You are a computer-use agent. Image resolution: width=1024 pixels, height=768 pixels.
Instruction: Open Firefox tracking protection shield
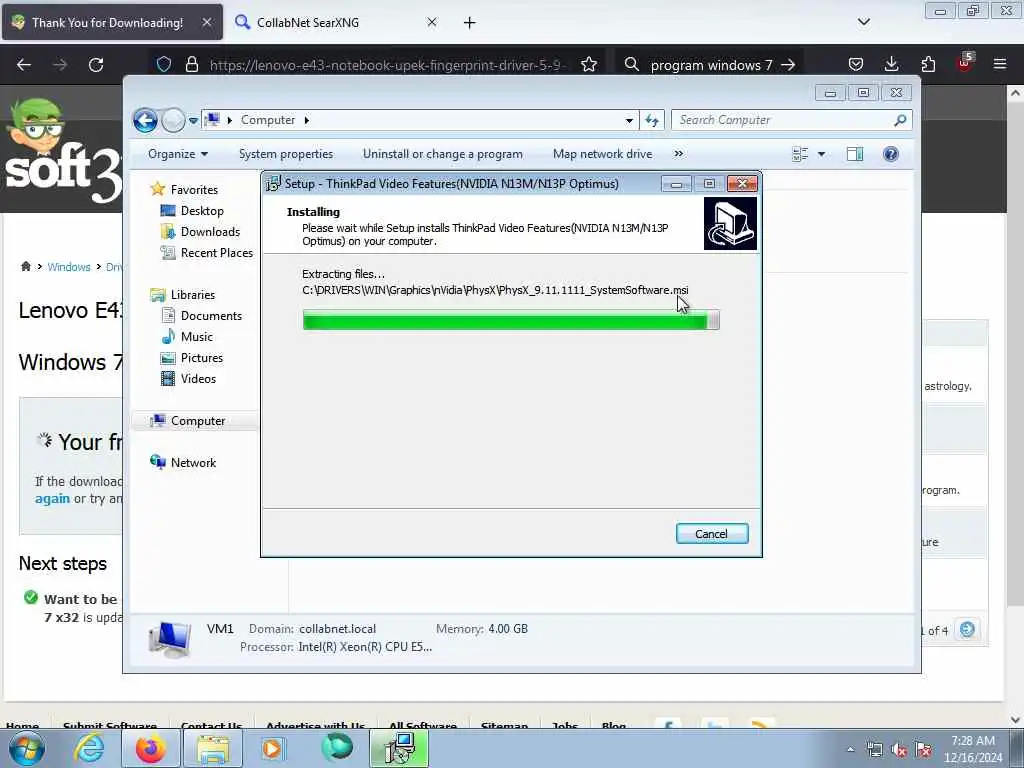[164, 64]
